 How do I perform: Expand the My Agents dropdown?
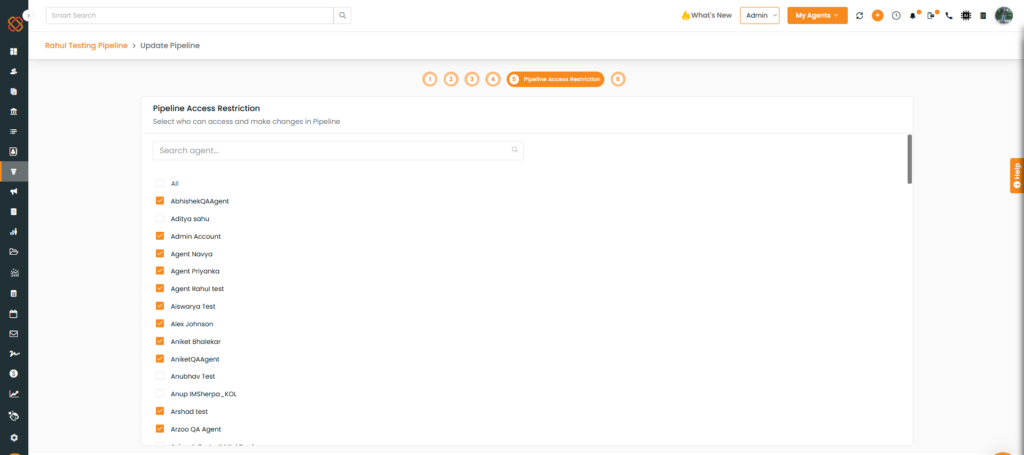click(817, 16)
